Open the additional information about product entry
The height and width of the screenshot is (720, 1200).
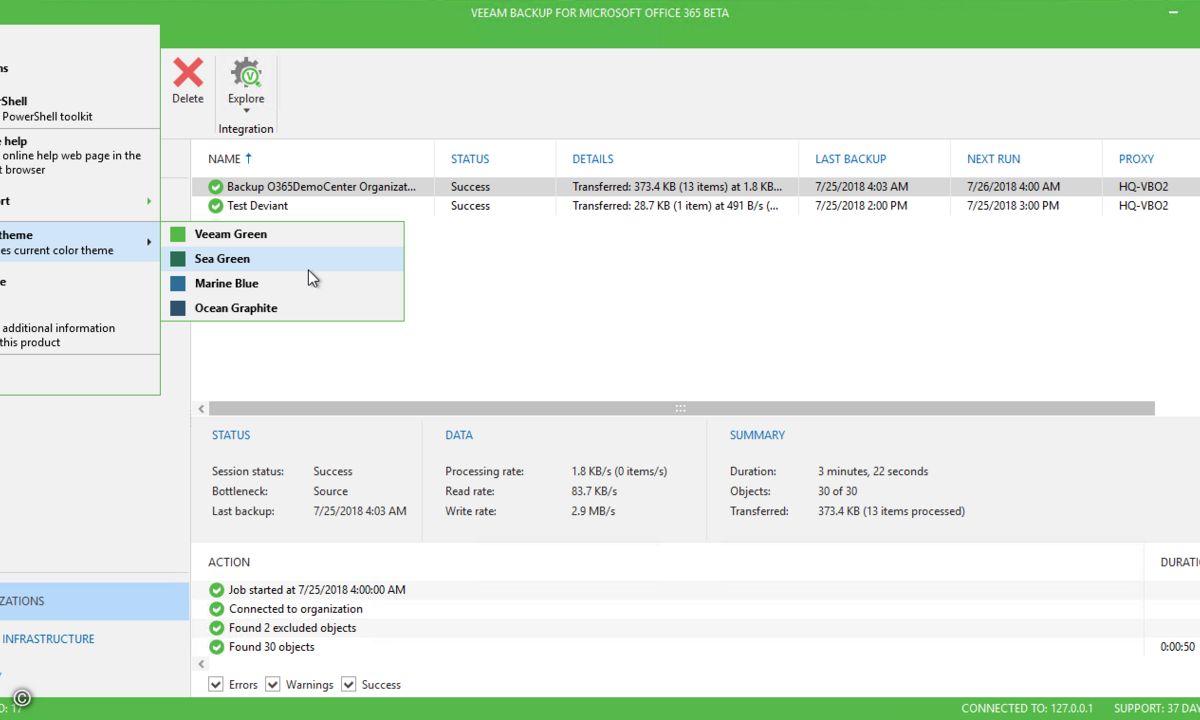(x=79, y=335)
